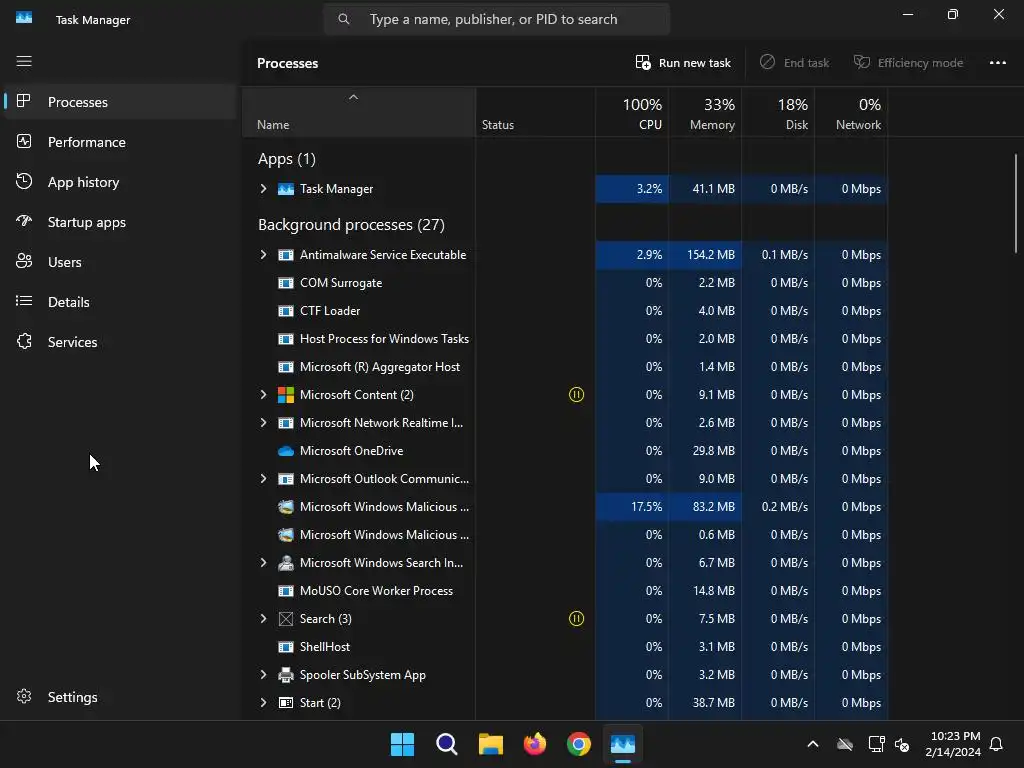Launch Google Chrome from taskbar

579,744
